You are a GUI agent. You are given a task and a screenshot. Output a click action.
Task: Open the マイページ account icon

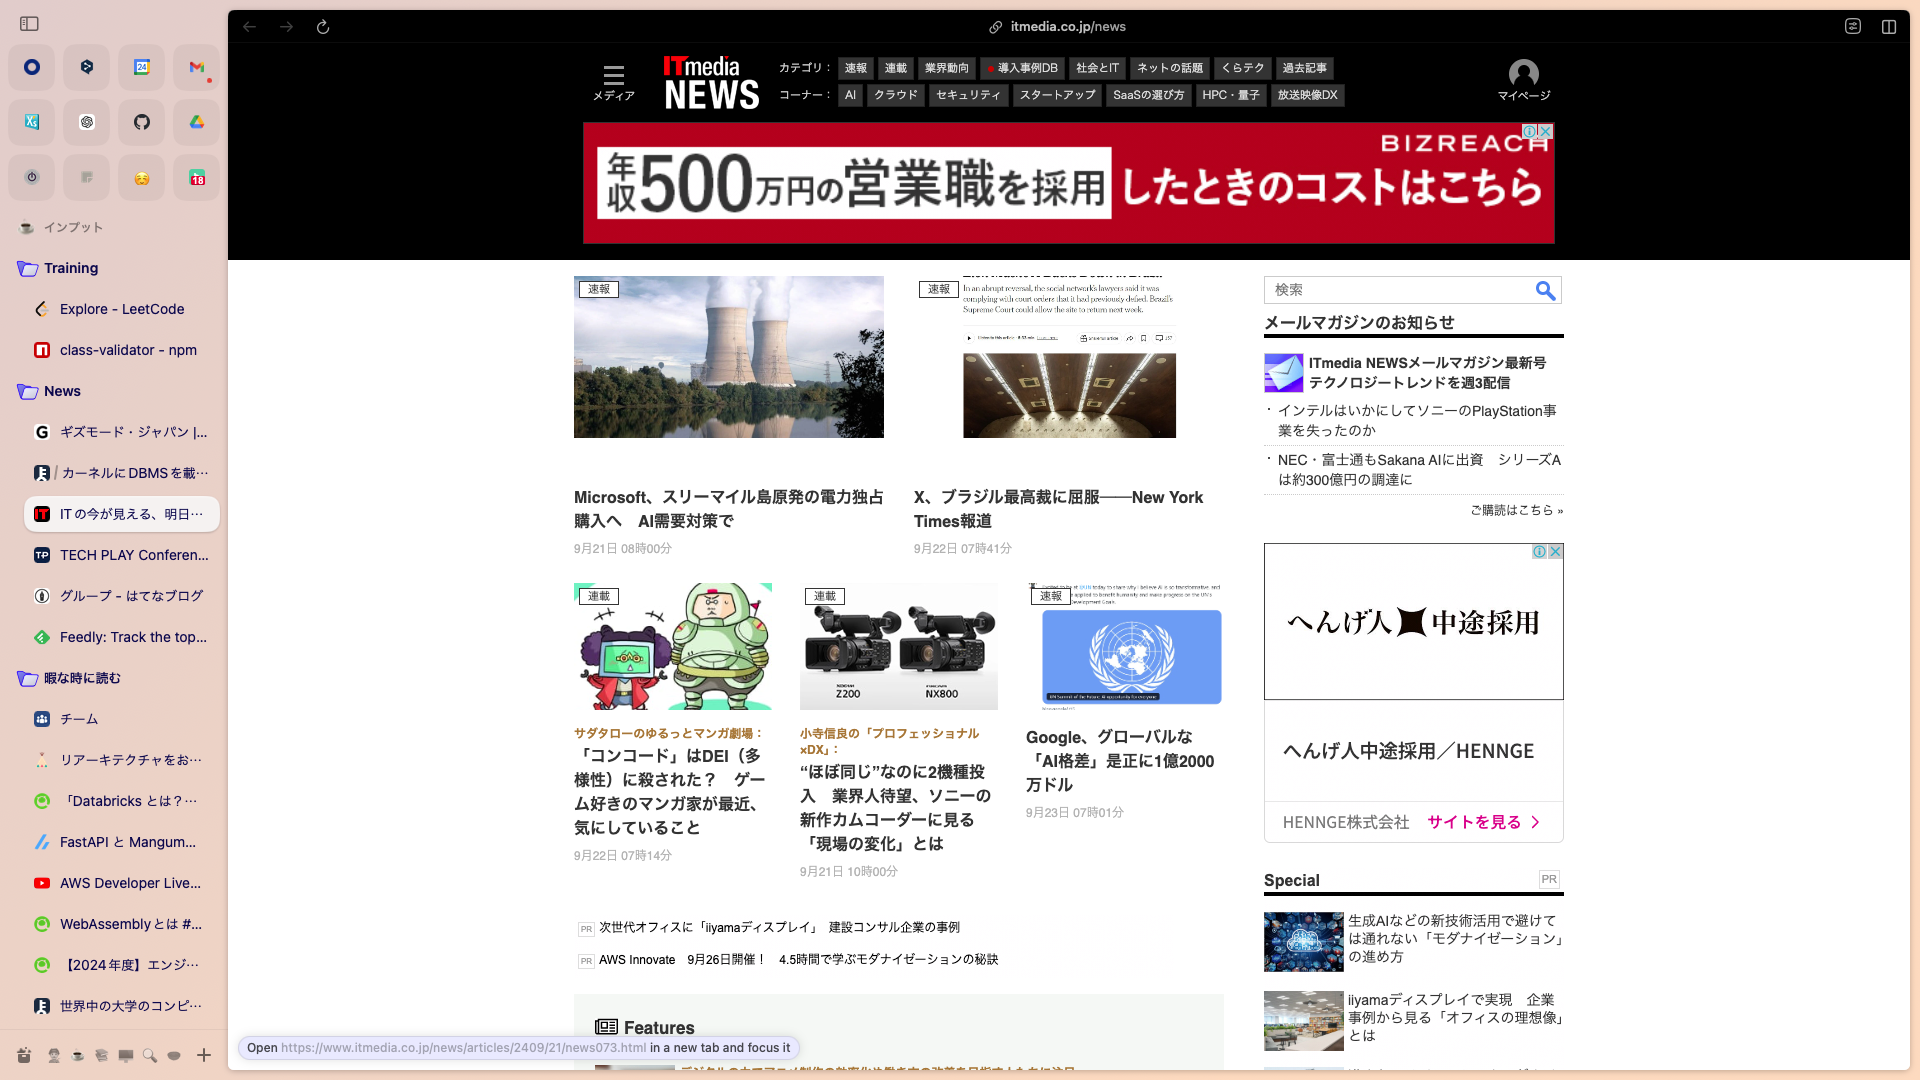[1523, 81]
